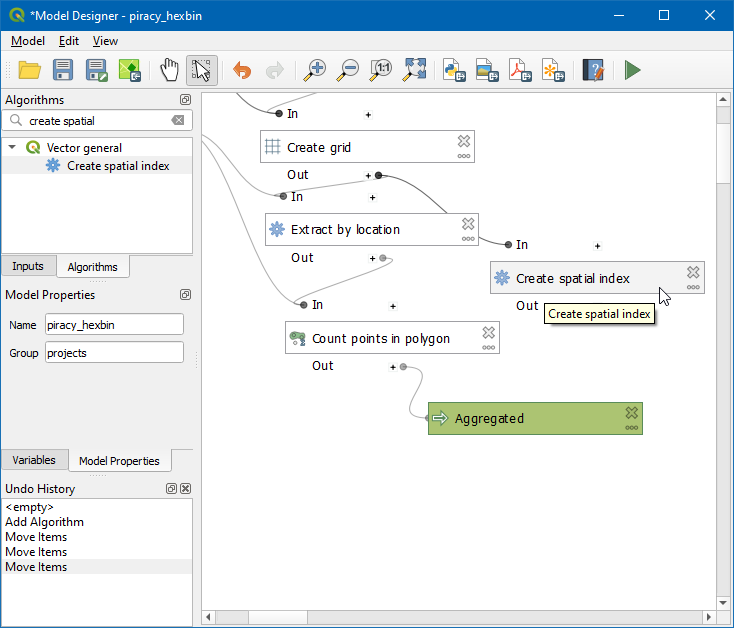Switch to the Algorithms tab
This screenshot has height=628, width=734.
click(x=93, y=267)
